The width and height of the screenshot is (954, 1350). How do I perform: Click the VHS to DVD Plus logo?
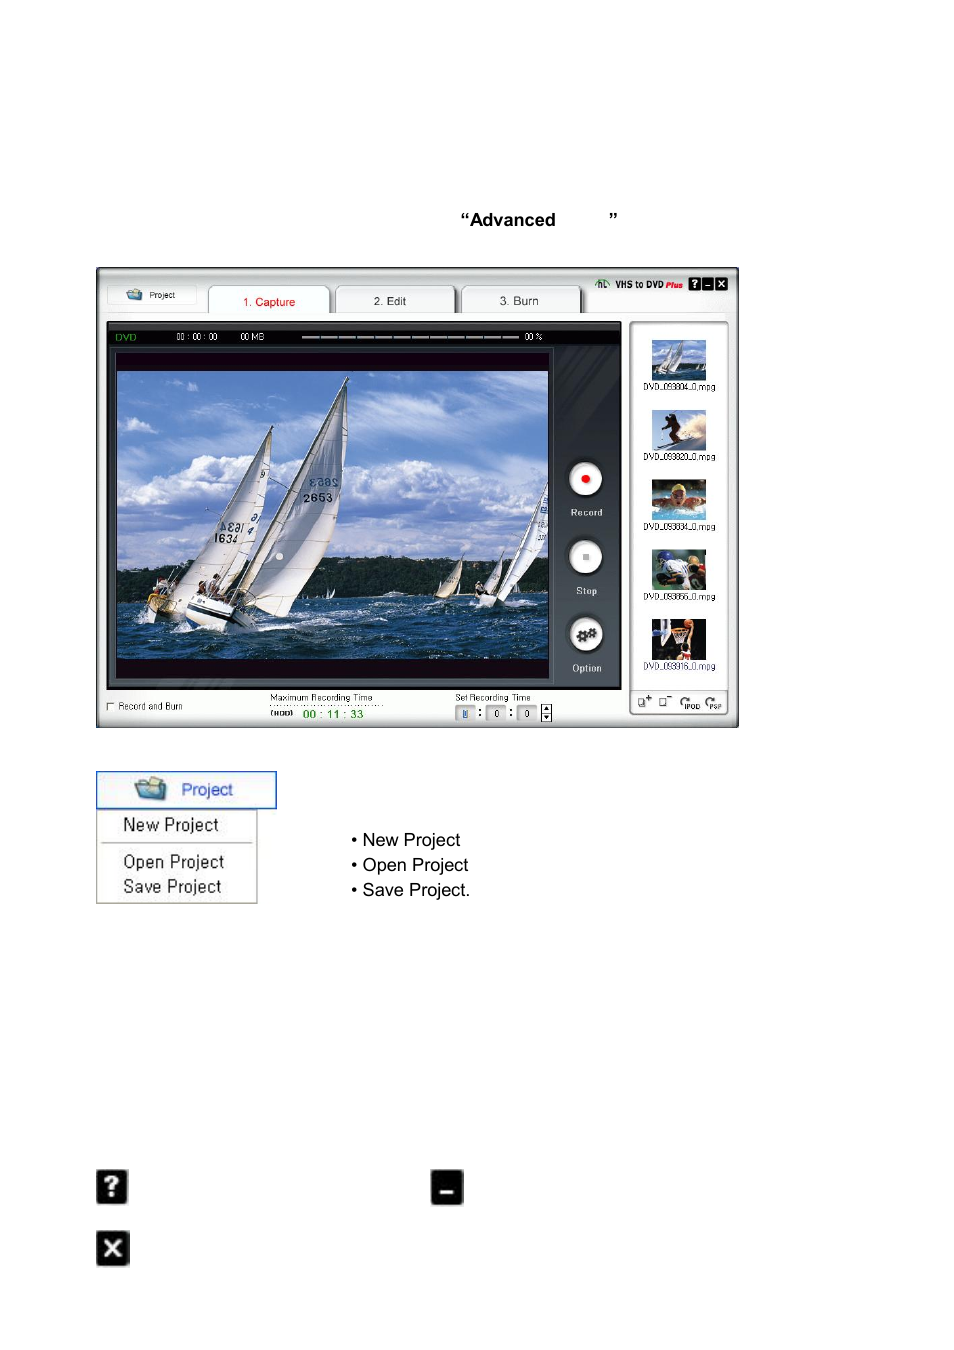[639, 284]
